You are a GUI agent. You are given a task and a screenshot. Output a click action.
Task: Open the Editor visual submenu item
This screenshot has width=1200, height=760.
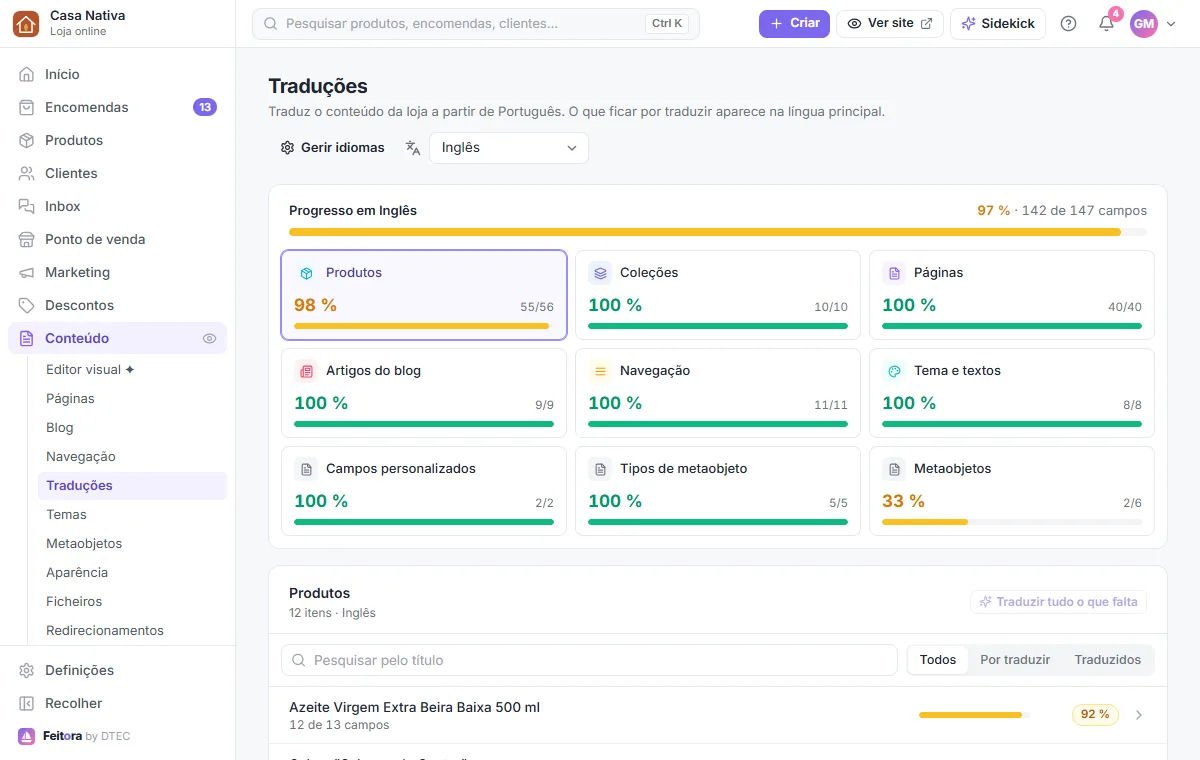pyautogui.click(x=132, y=369)
